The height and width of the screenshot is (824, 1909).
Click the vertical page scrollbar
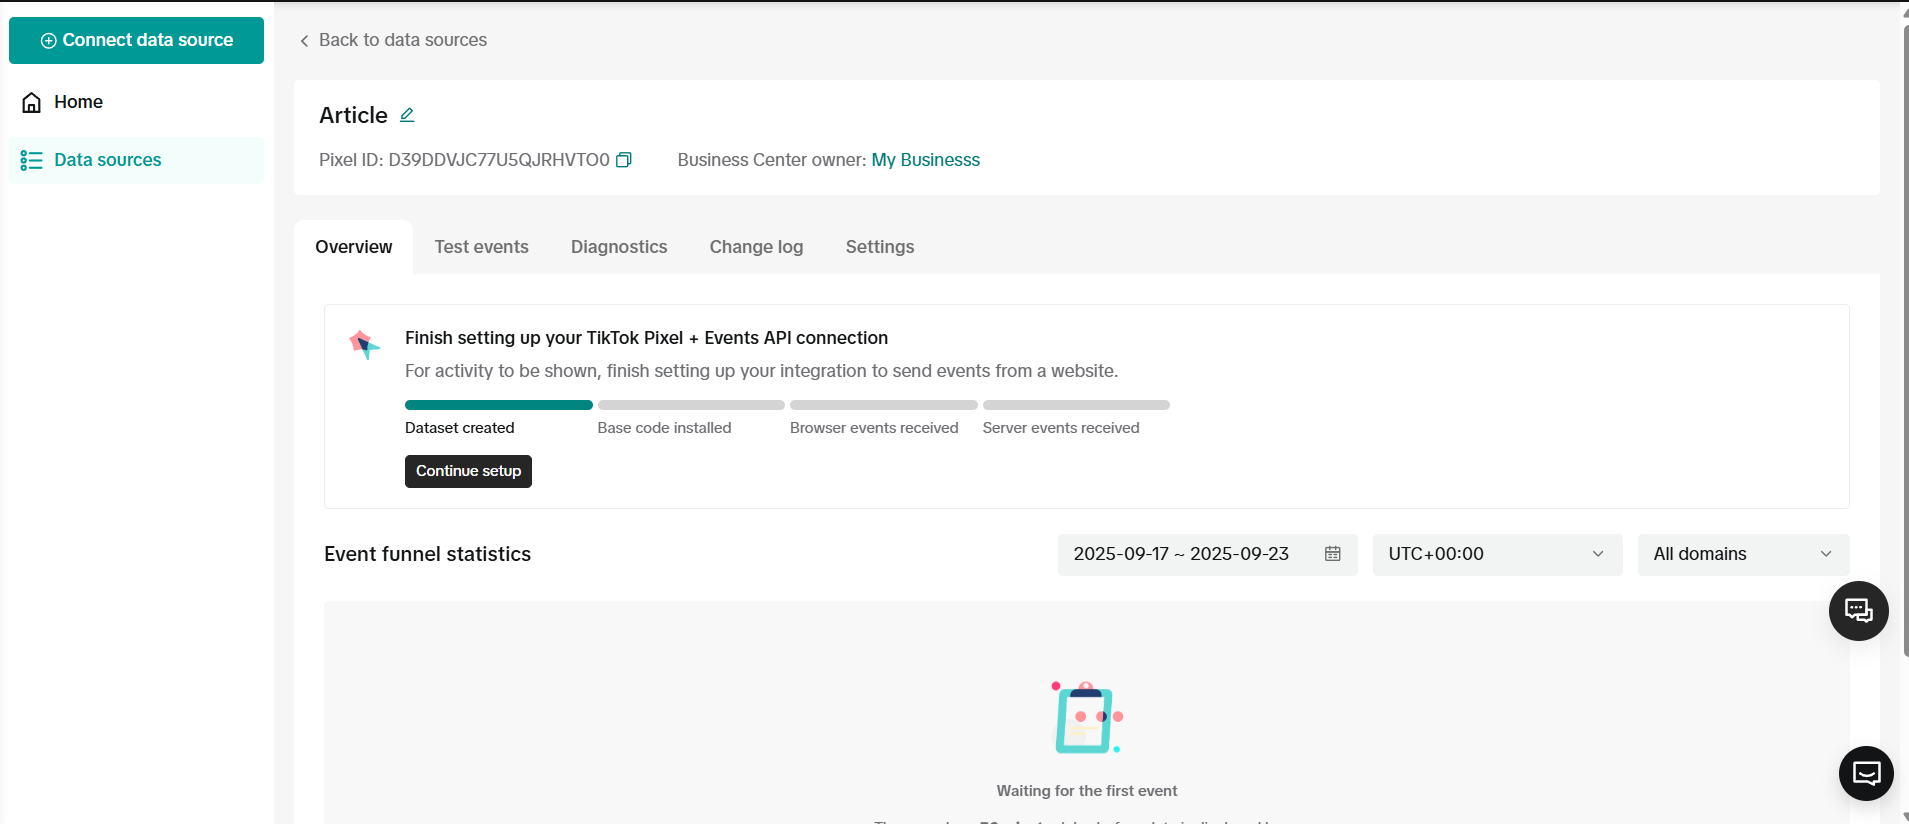(1903, 340)
